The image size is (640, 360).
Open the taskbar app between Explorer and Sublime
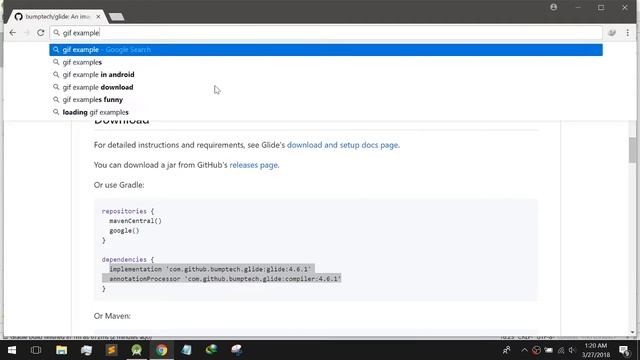tap(87, 350)
